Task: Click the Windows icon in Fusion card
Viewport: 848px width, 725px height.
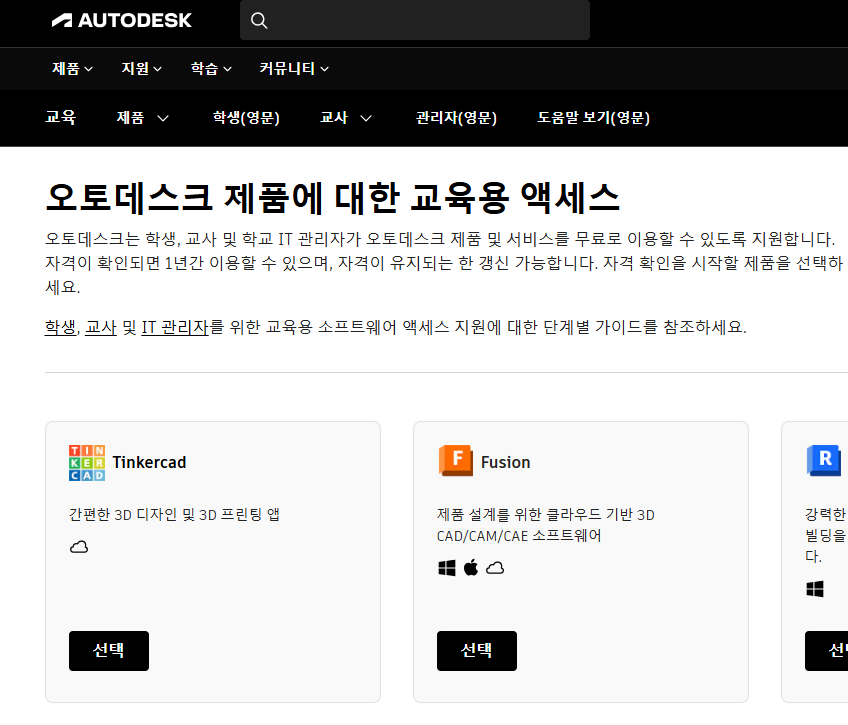Action: pos(447,568)
